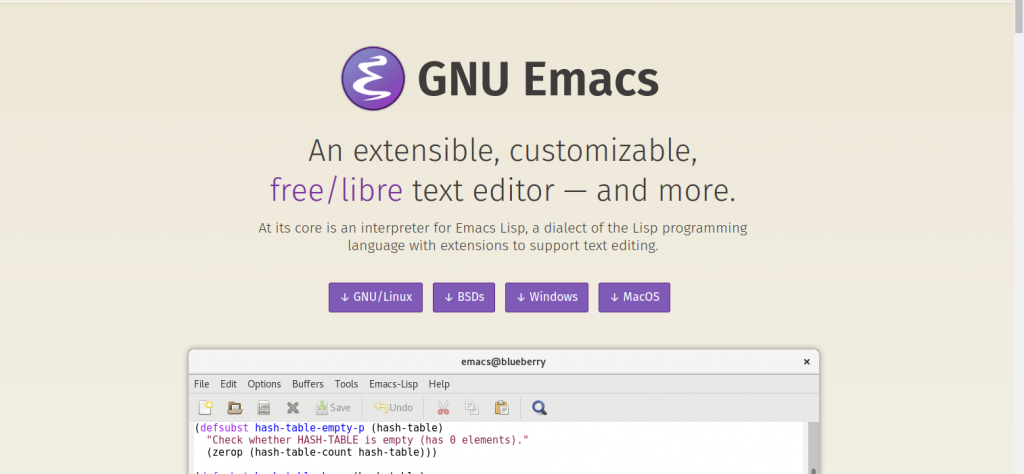1024x474 pixels.
Task: Open the Buffers menu
Action: click(x=308, y=384)
